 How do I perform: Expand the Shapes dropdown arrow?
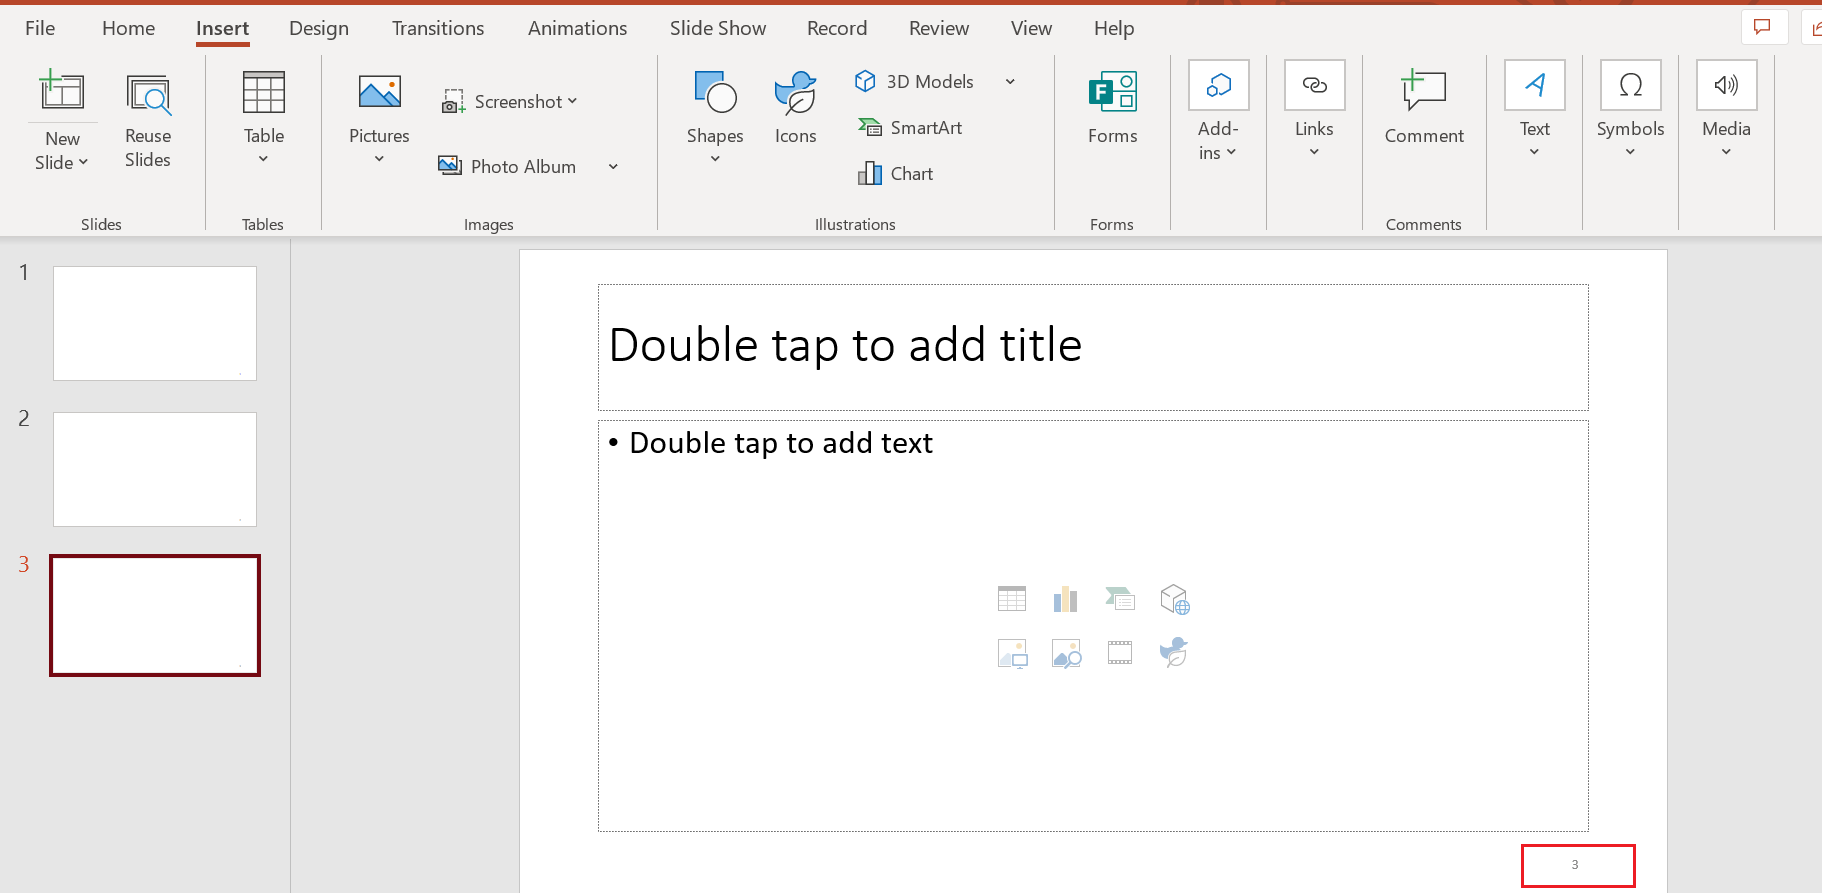click(x=715, y=159)
